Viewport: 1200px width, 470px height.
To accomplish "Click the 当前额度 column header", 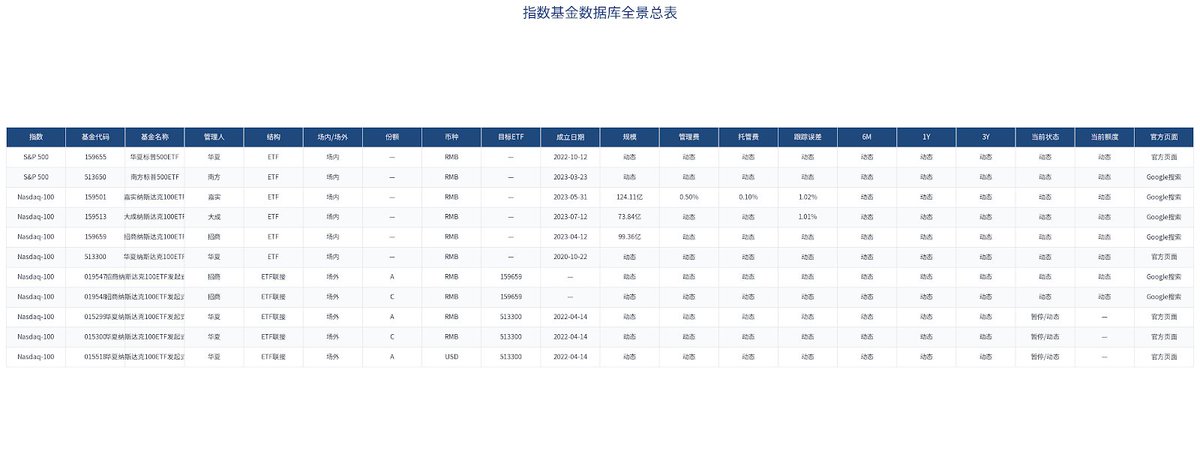I will click(1104, 137).
